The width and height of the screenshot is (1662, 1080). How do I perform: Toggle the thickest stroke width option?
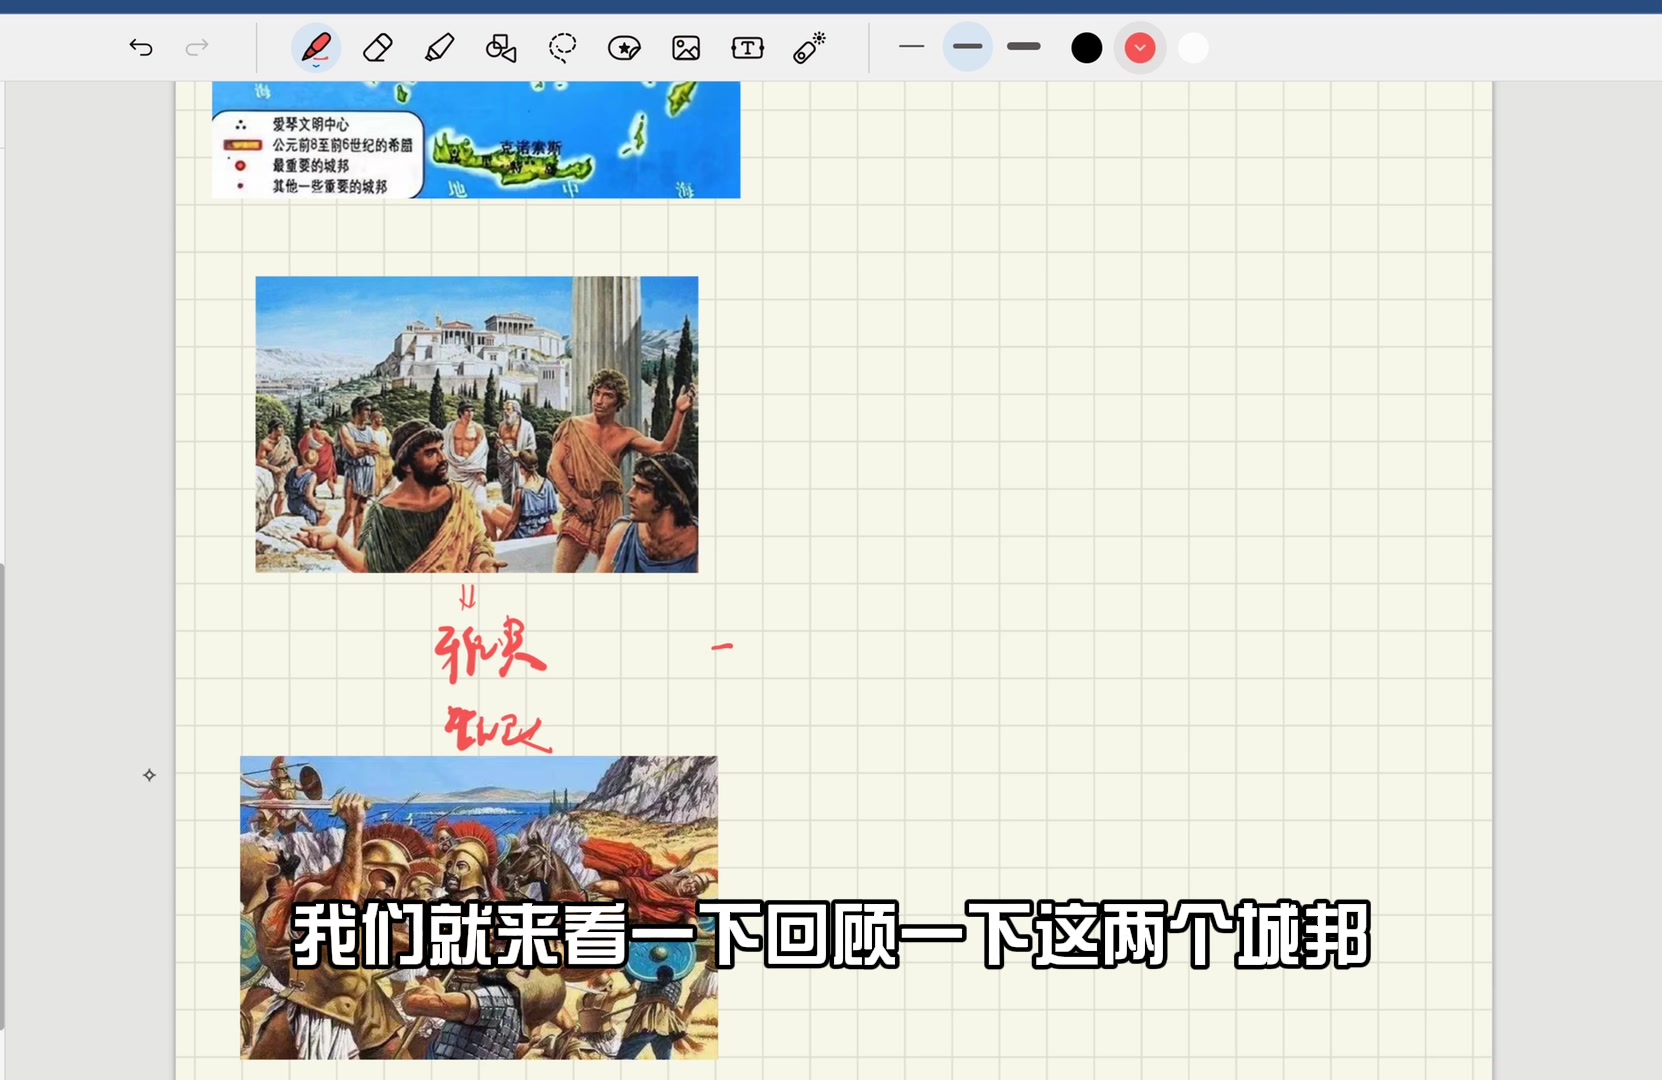point(1023,47)
